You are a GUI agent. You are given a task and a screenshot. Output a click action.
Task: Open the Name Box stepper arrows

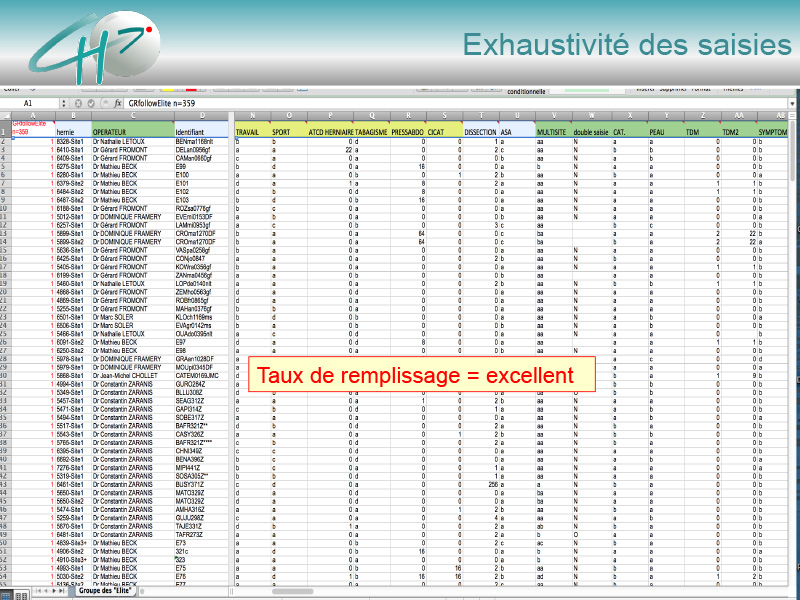64,103
